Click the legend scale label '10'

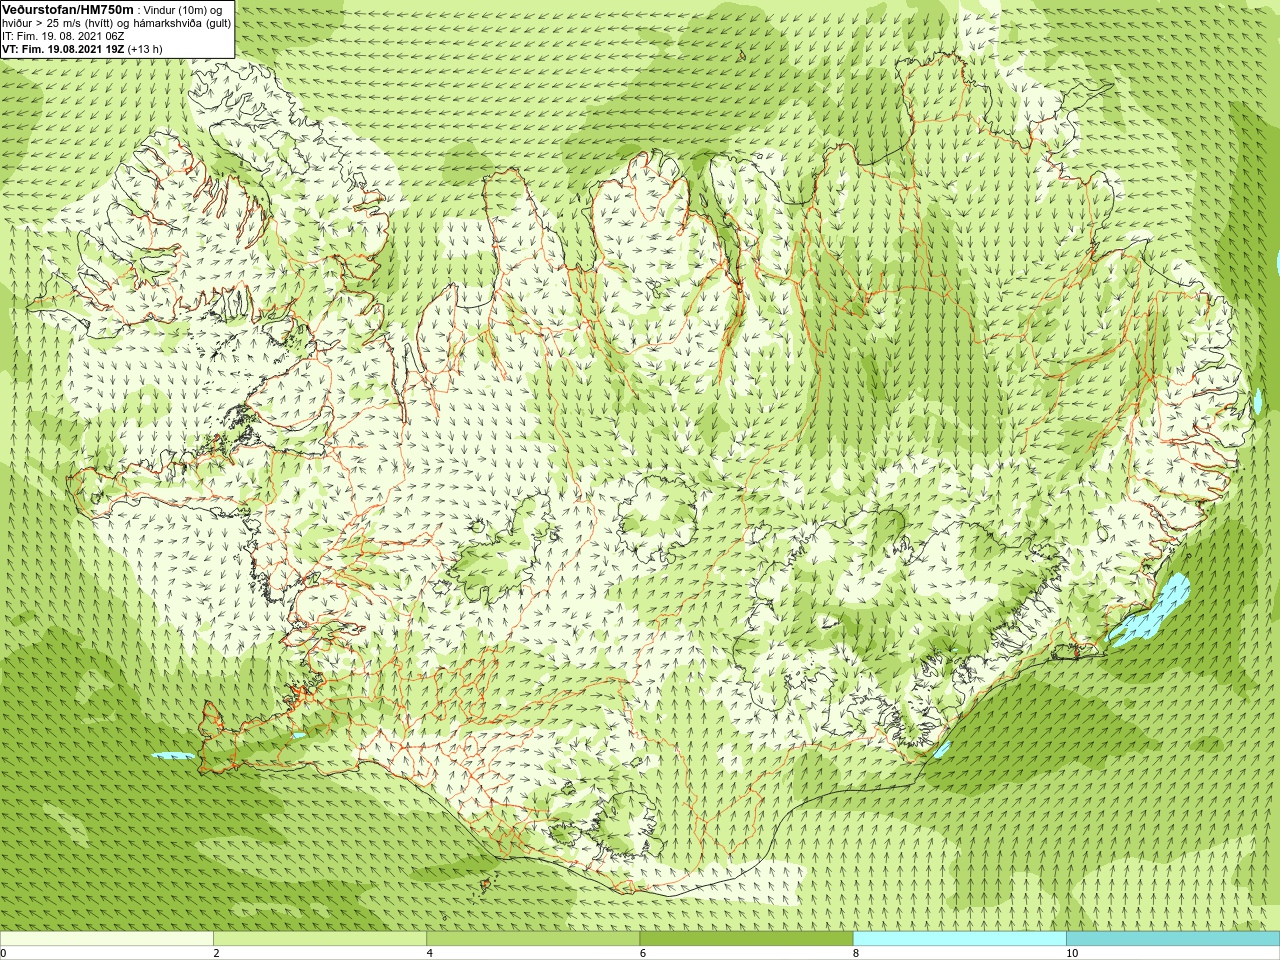[1072, 953]
